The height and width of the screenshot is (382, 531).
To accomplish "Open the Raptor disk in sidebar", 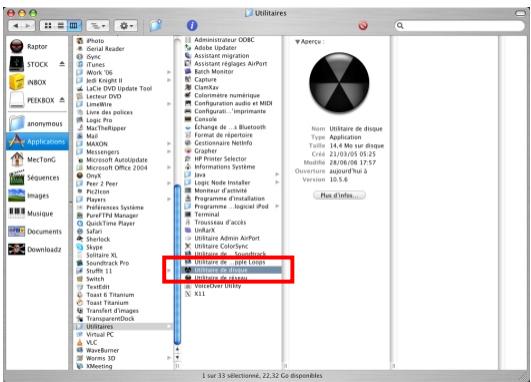I will click(x=37, y=46).
